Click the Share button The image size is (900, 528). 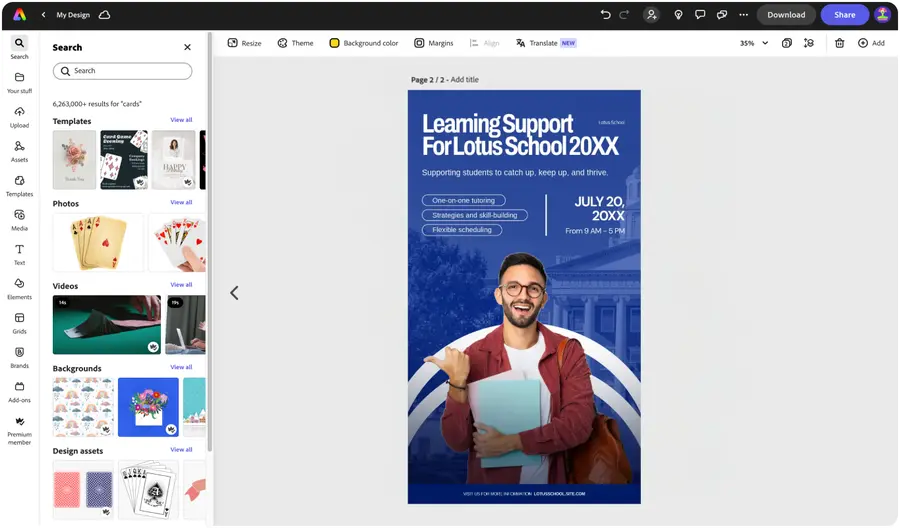844,15
